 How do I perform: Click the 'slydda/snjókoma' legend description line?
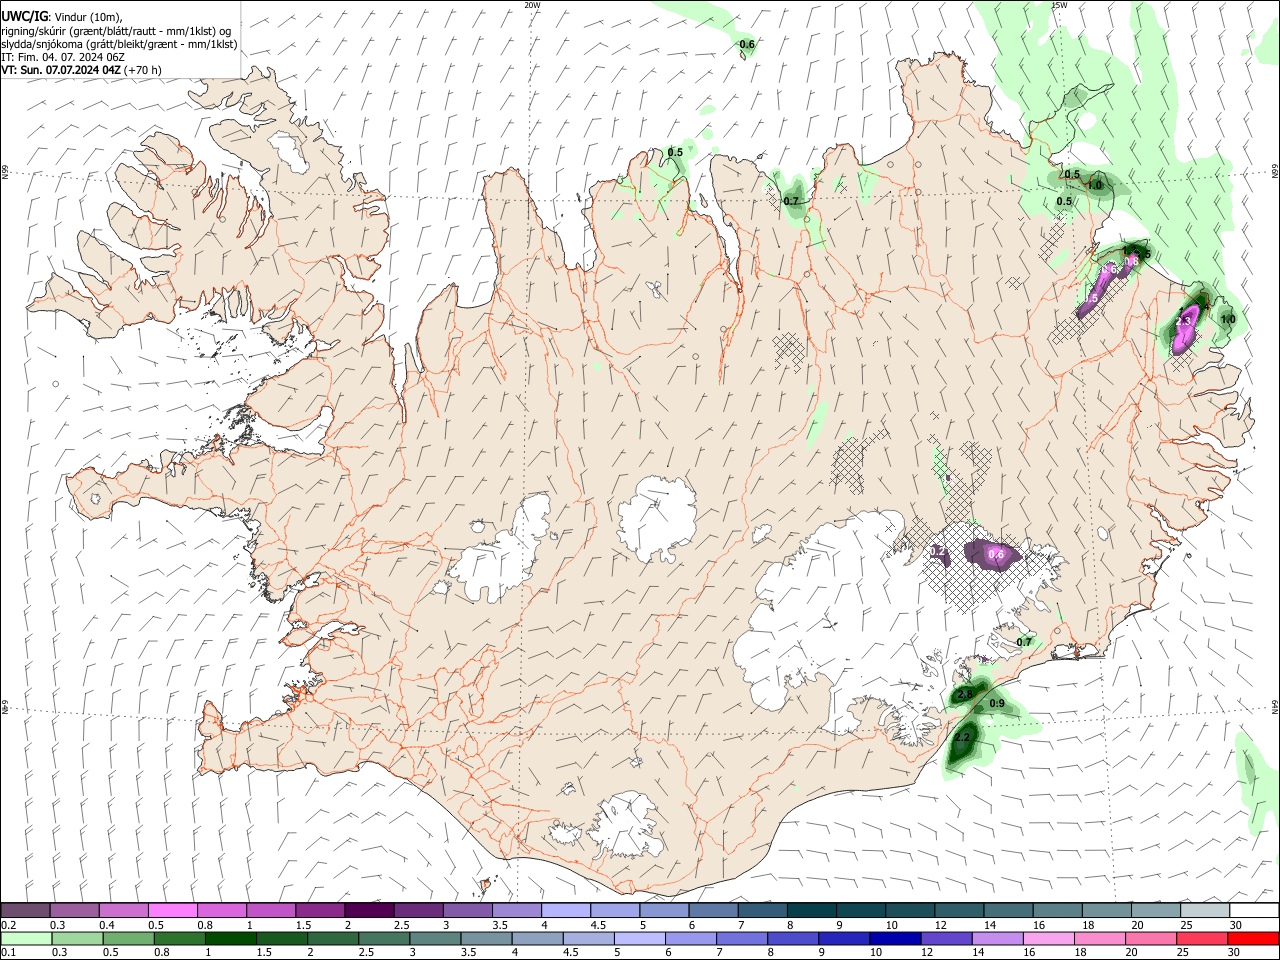(119, 44)
